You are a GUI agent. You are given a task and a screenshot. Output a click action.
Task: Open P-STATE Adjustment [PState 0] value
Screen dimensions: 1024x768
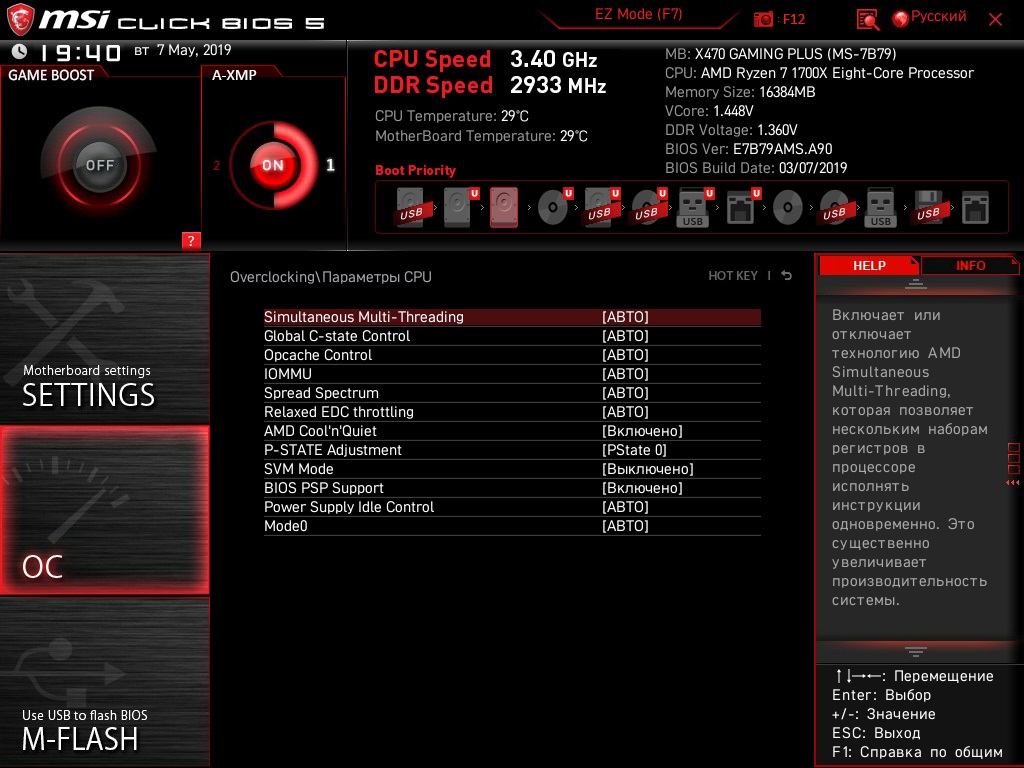pyautogui.click(x=634, y=450)
